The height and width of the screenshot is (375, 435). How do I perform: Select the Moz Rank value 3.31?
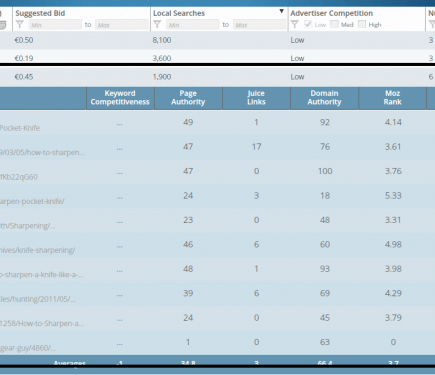tap(393, 220)
